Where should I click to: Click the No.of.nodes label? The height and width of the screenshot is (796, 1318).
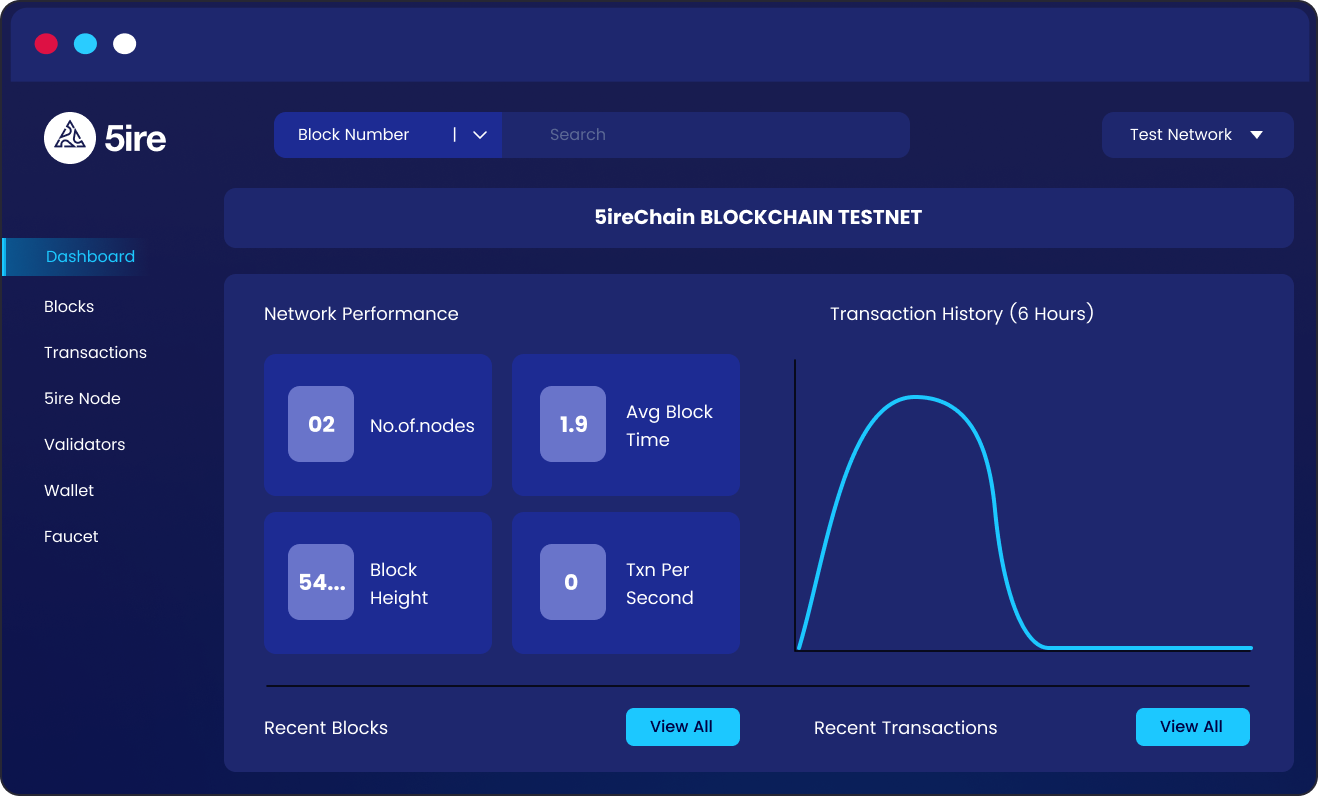422,426
